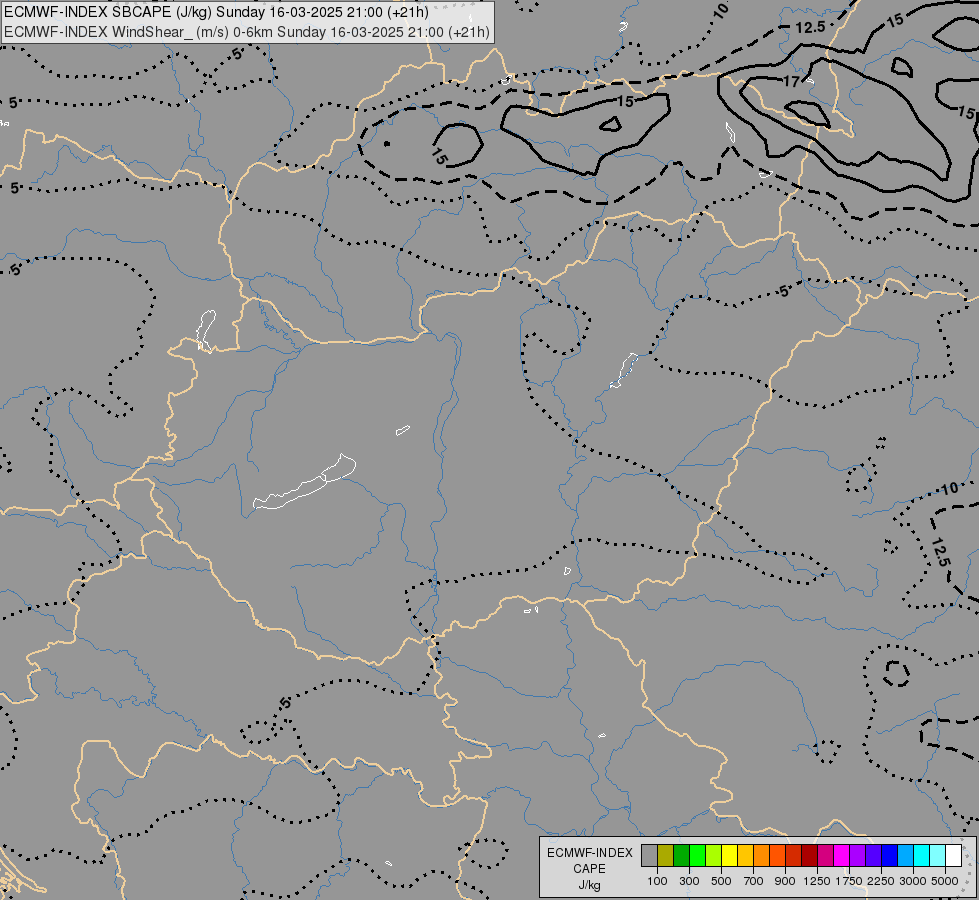The width and height of the screenshot is (979, 900).
Task: Click the red-orange swatch before the 900 tick
Action: coord(777,855)
